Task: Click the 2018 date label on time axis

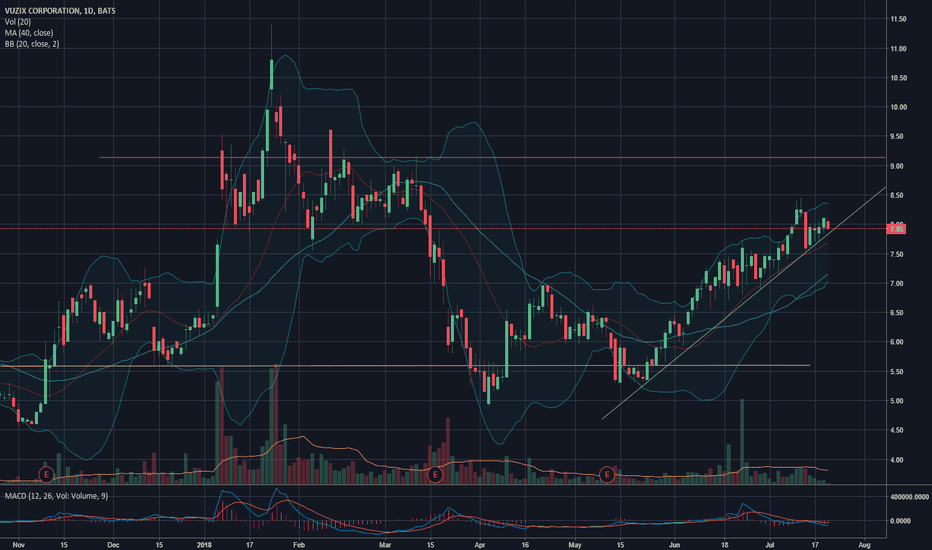Action: 204,544
